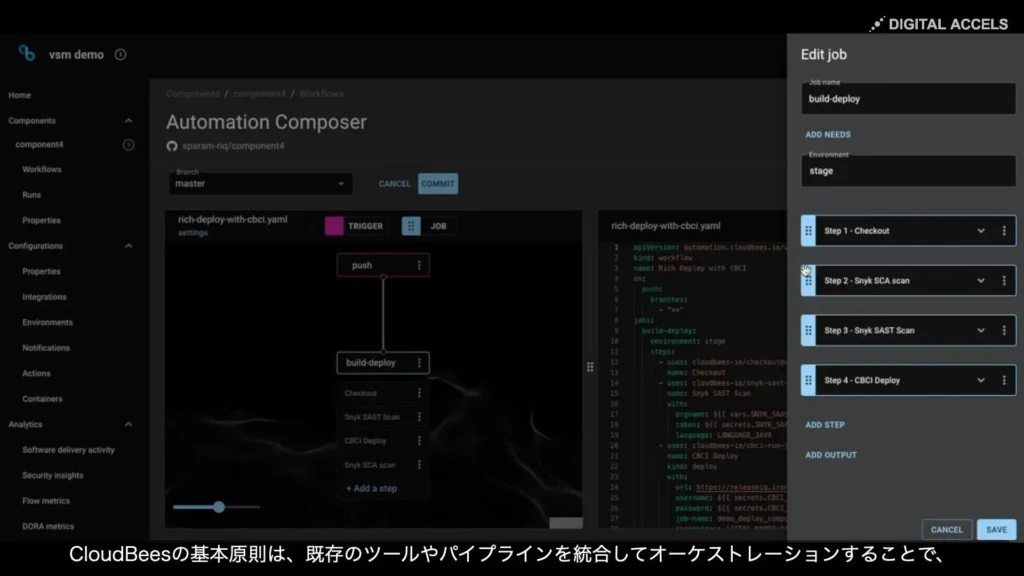Expand Step 4 - CBCI Deploy details

pos(981,380)
